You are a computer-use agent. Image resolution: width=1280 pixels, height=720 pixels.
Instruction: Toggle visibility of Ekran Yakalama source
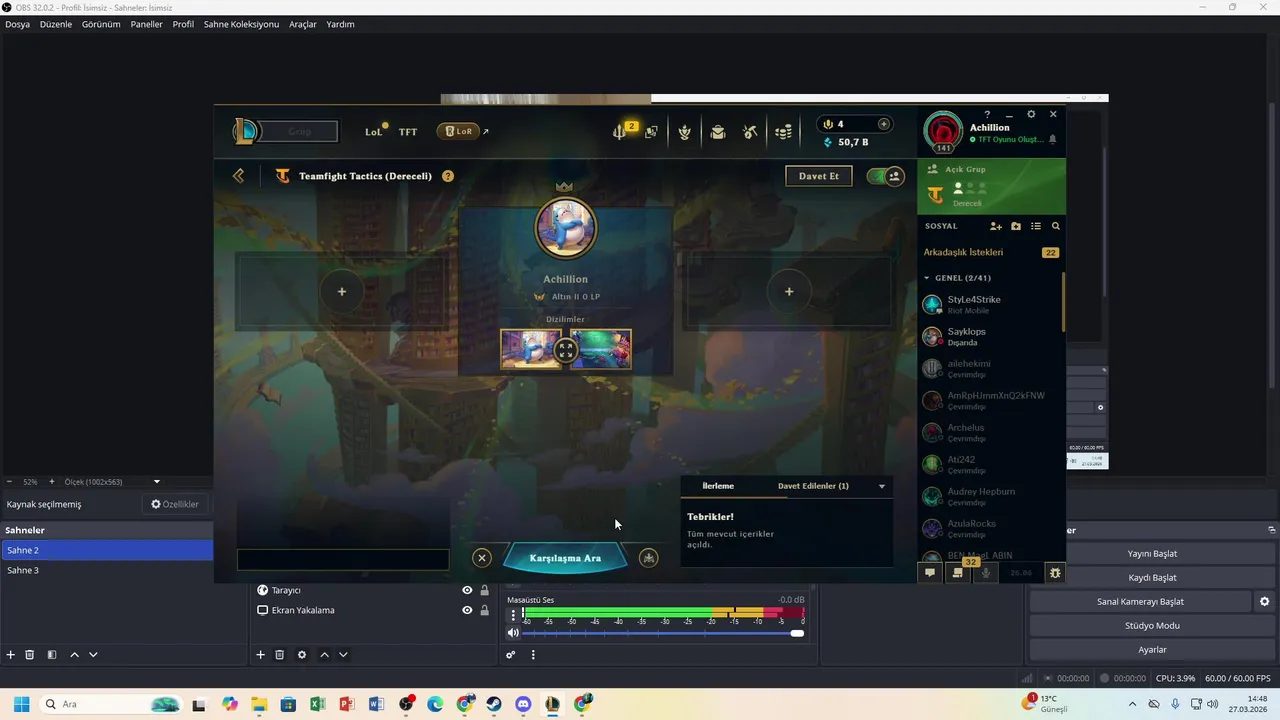[467, 610]
